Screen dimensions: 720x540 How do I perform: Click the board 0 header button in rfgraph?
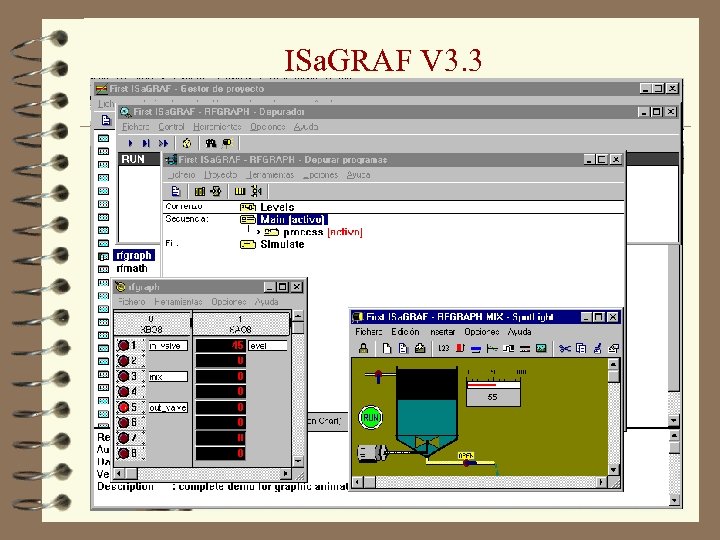click(x=152, y=324)
